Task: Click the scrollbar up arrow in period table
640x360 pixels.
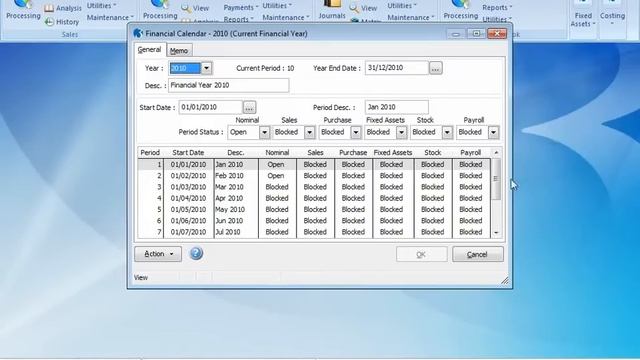Action: 496,153
